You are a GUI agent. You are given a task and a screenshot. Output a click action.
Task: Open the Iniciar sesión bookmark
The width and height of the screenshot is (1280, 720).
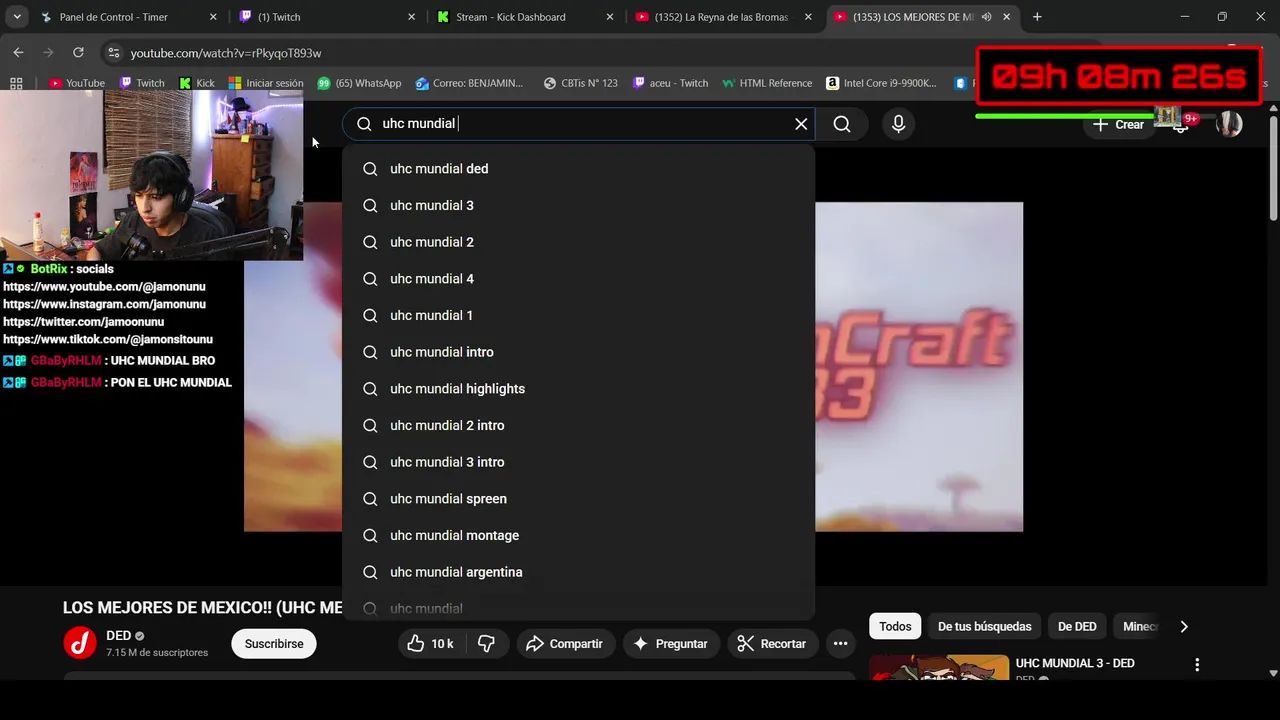(266, 83)
